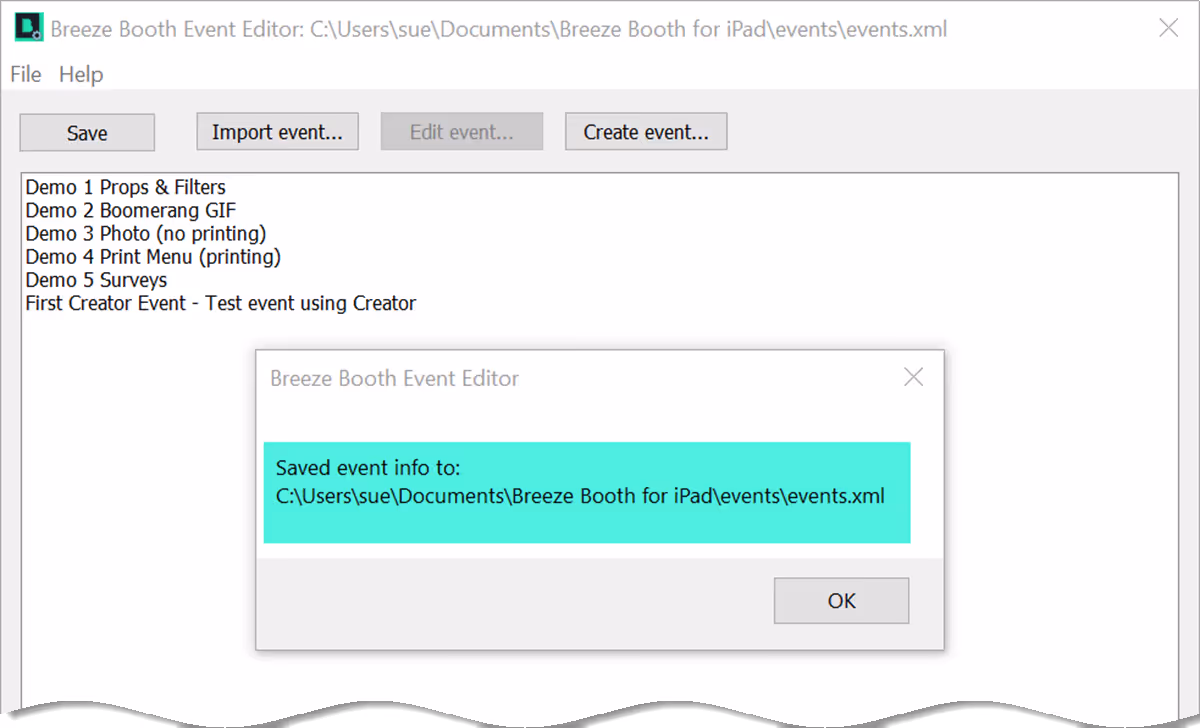Click the Save button
Screen dimensions: 1200x728
[x=87, y=133]
